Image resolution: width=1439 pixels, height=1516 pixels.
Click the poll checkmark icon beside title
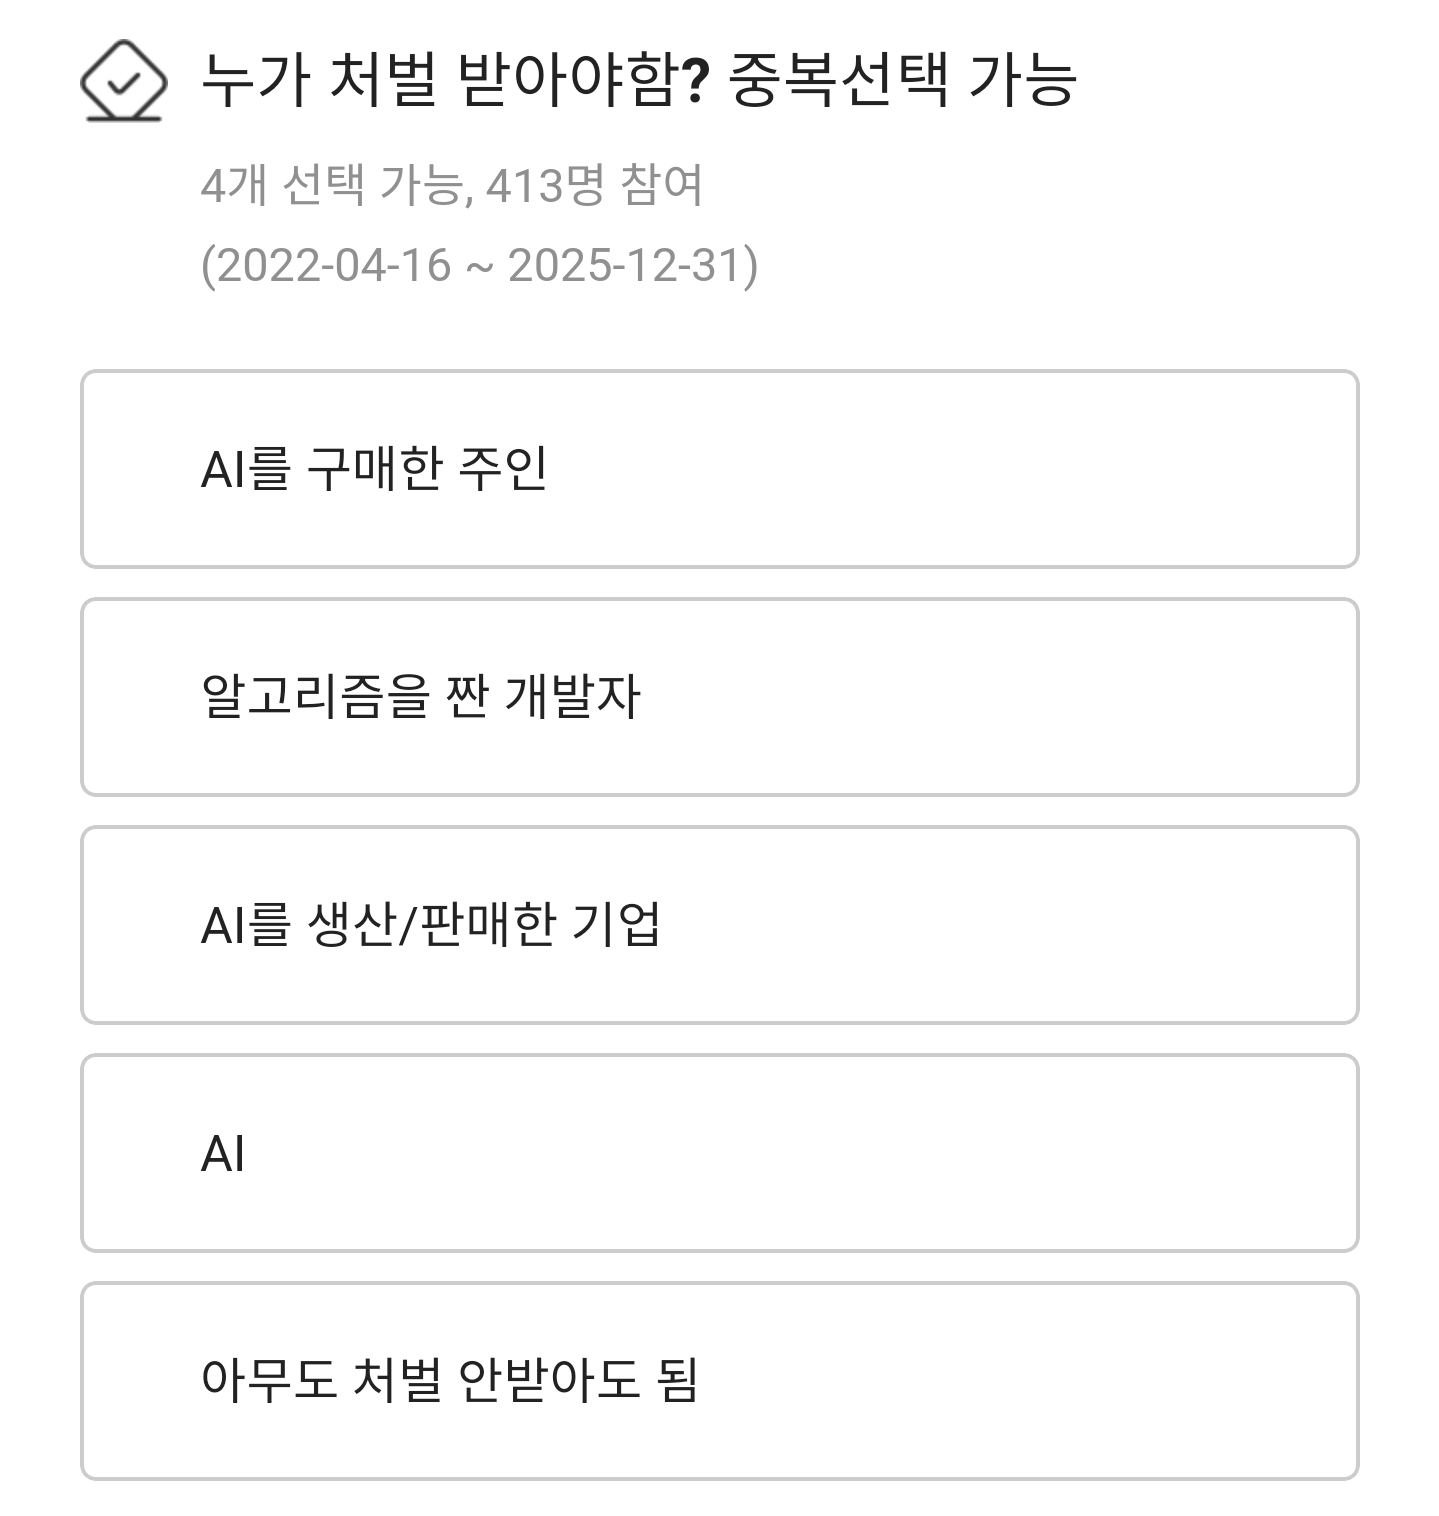(123, 81)
